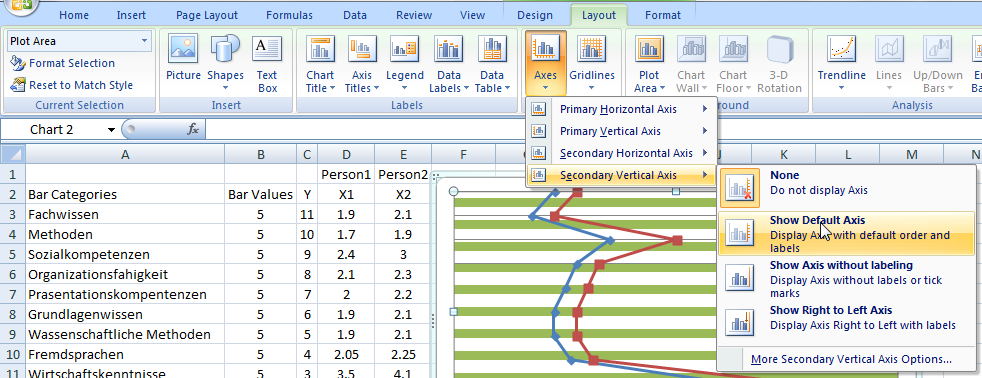Choose None to hide the axis
The image size is (982, 378).
[846, 188]
